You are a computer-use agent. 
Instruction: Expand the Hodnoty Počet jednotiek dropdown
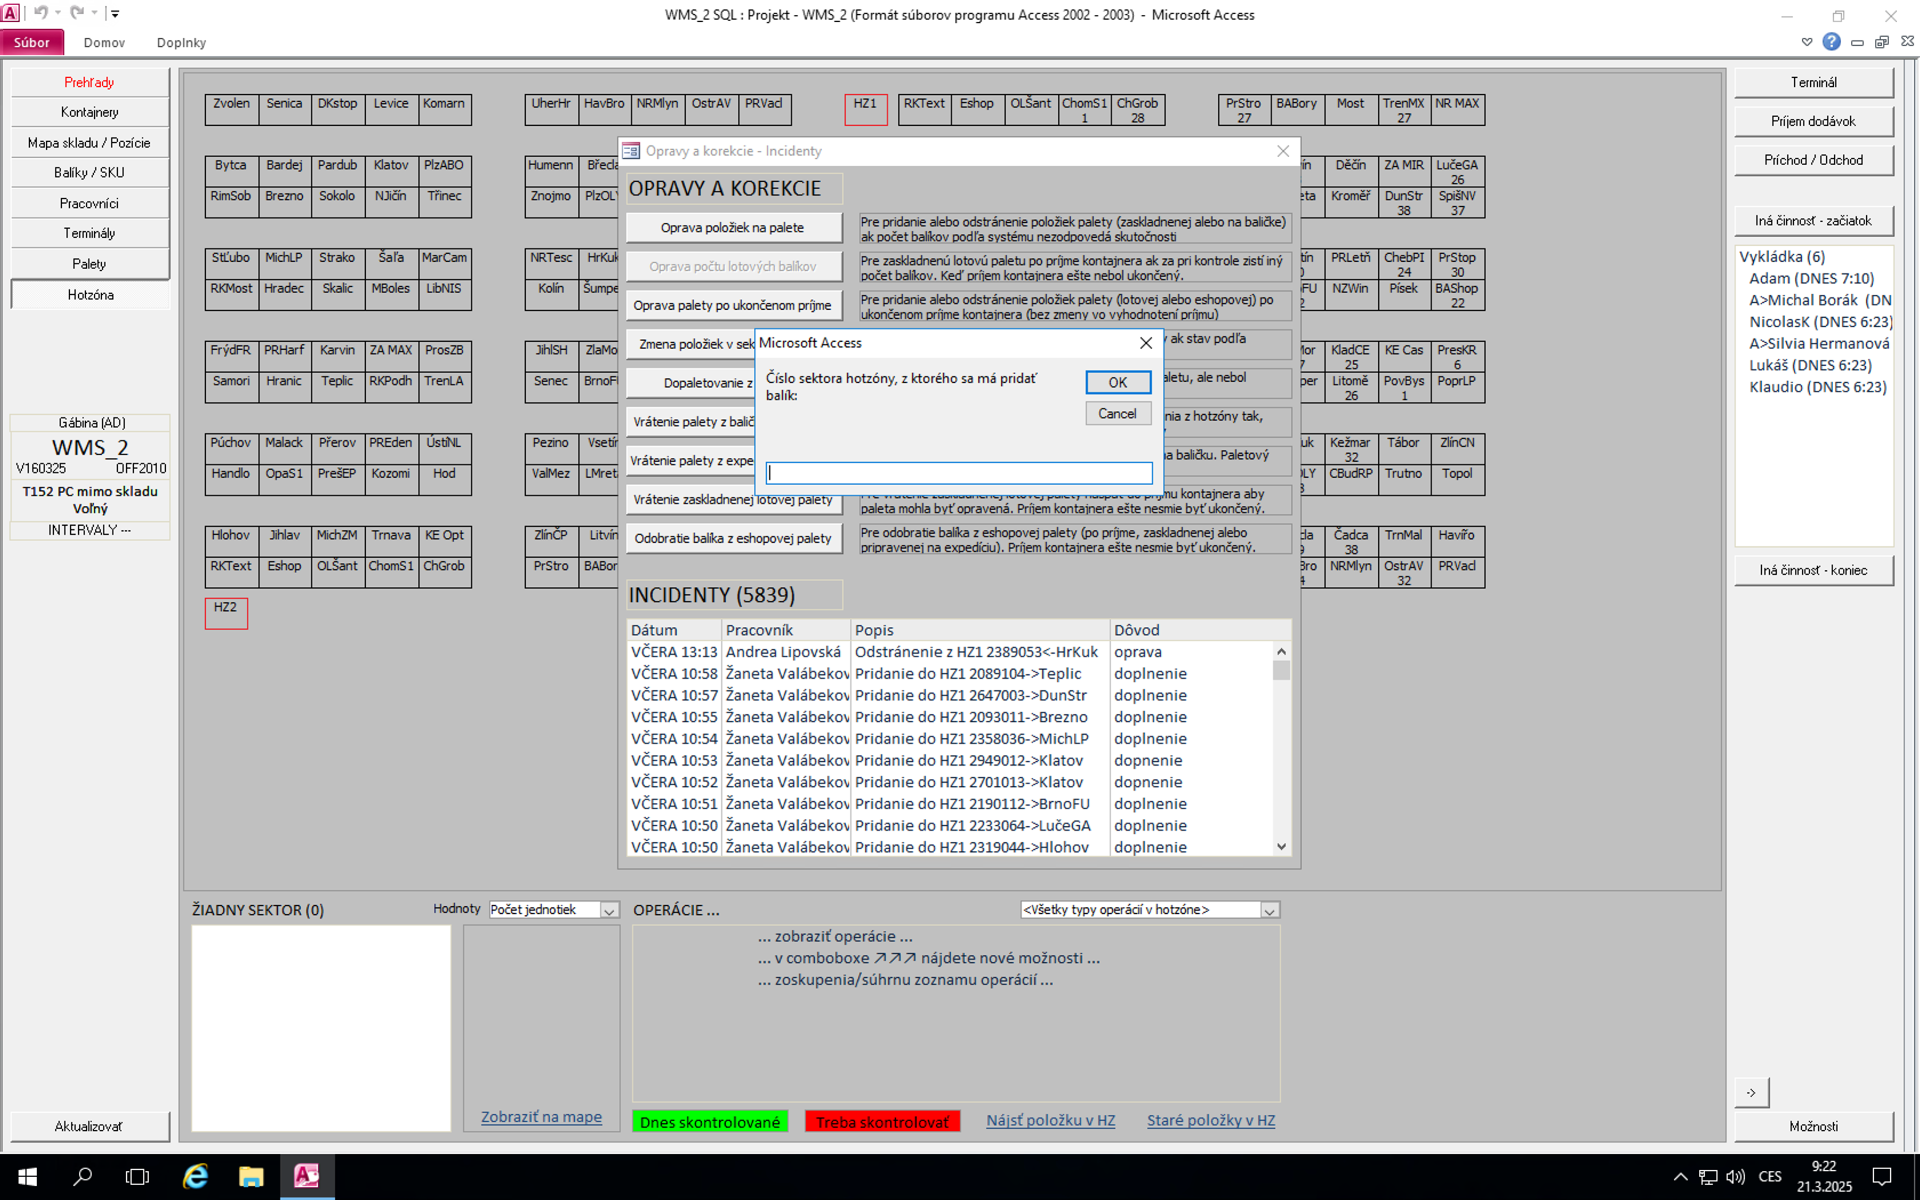pos(608,910)
